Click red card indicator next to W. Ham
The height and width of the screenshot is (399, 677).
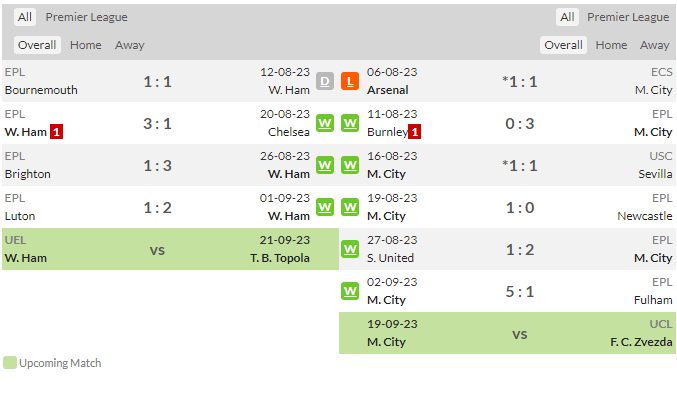[x=56, y=132]
